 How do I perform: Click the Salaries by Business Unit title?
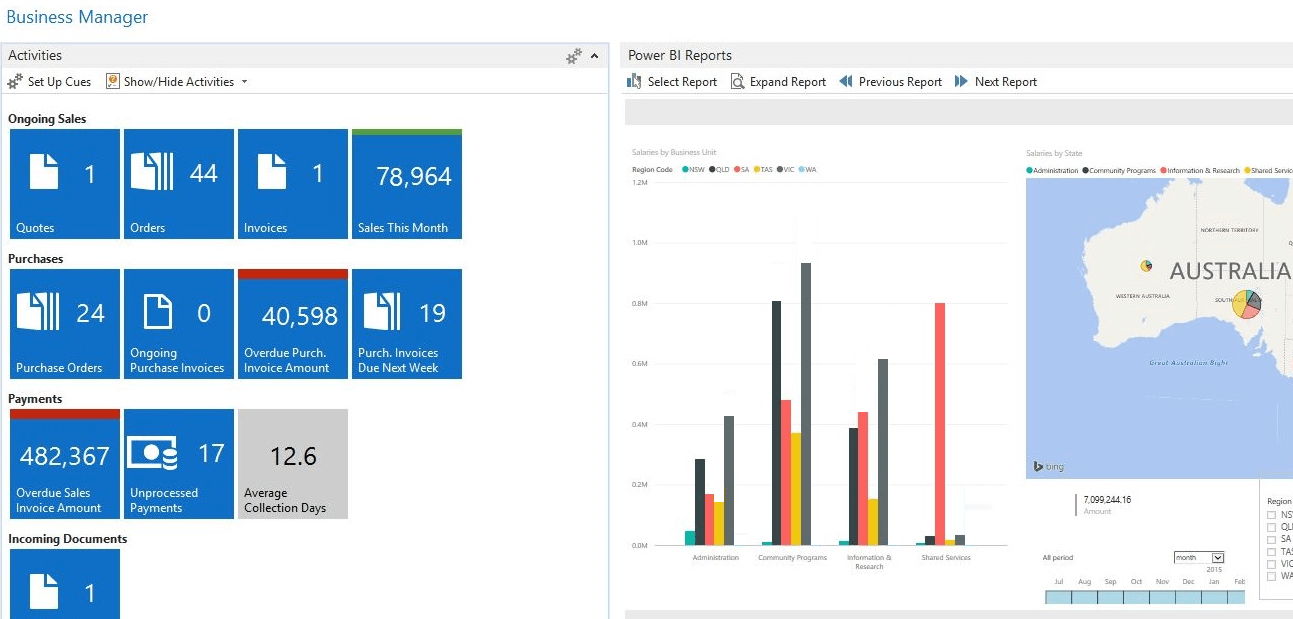click(674, 153)
